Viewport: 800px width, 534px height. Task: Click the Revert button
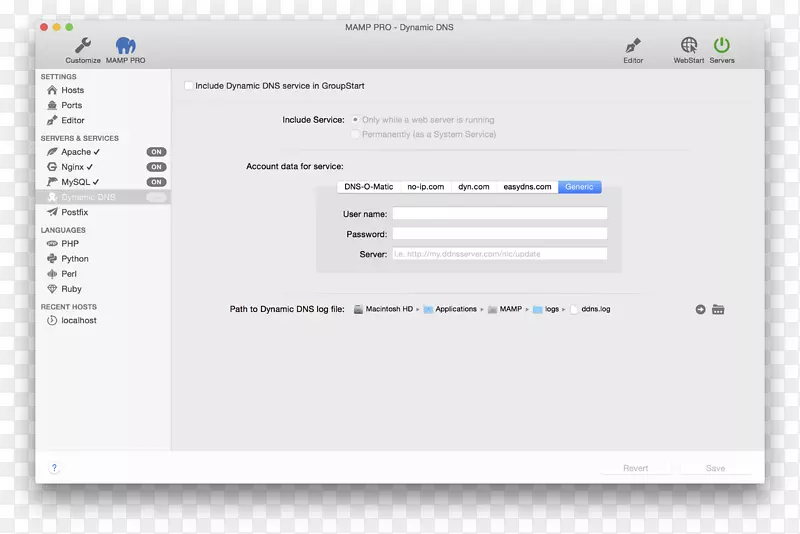pyautogui.click(x=636, y=468)
